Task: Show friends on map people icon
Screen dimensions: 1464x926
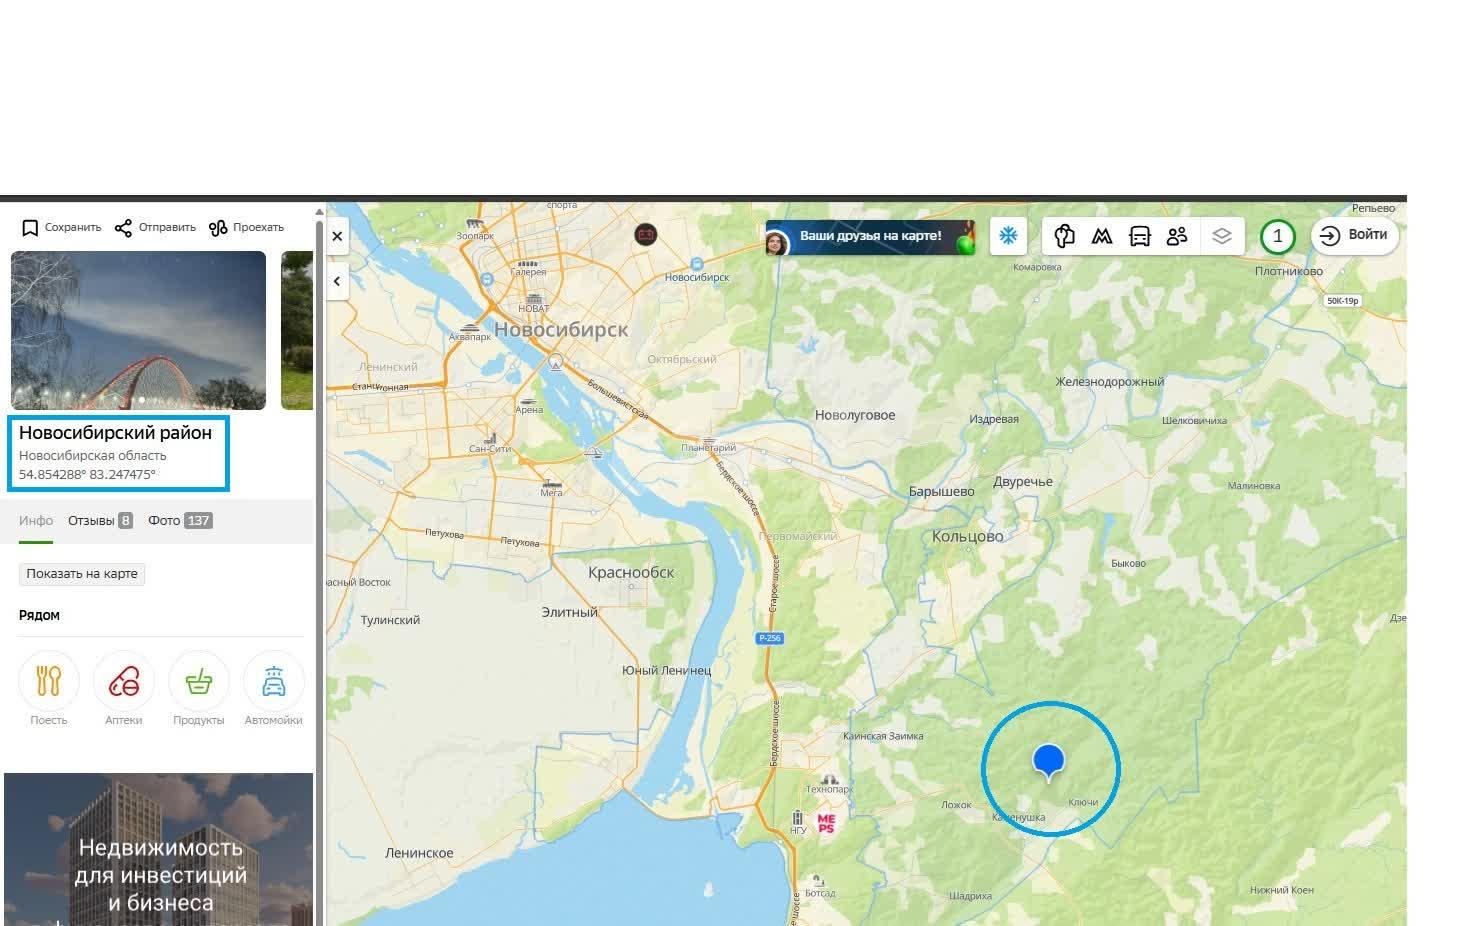Action: [1177, 236]
